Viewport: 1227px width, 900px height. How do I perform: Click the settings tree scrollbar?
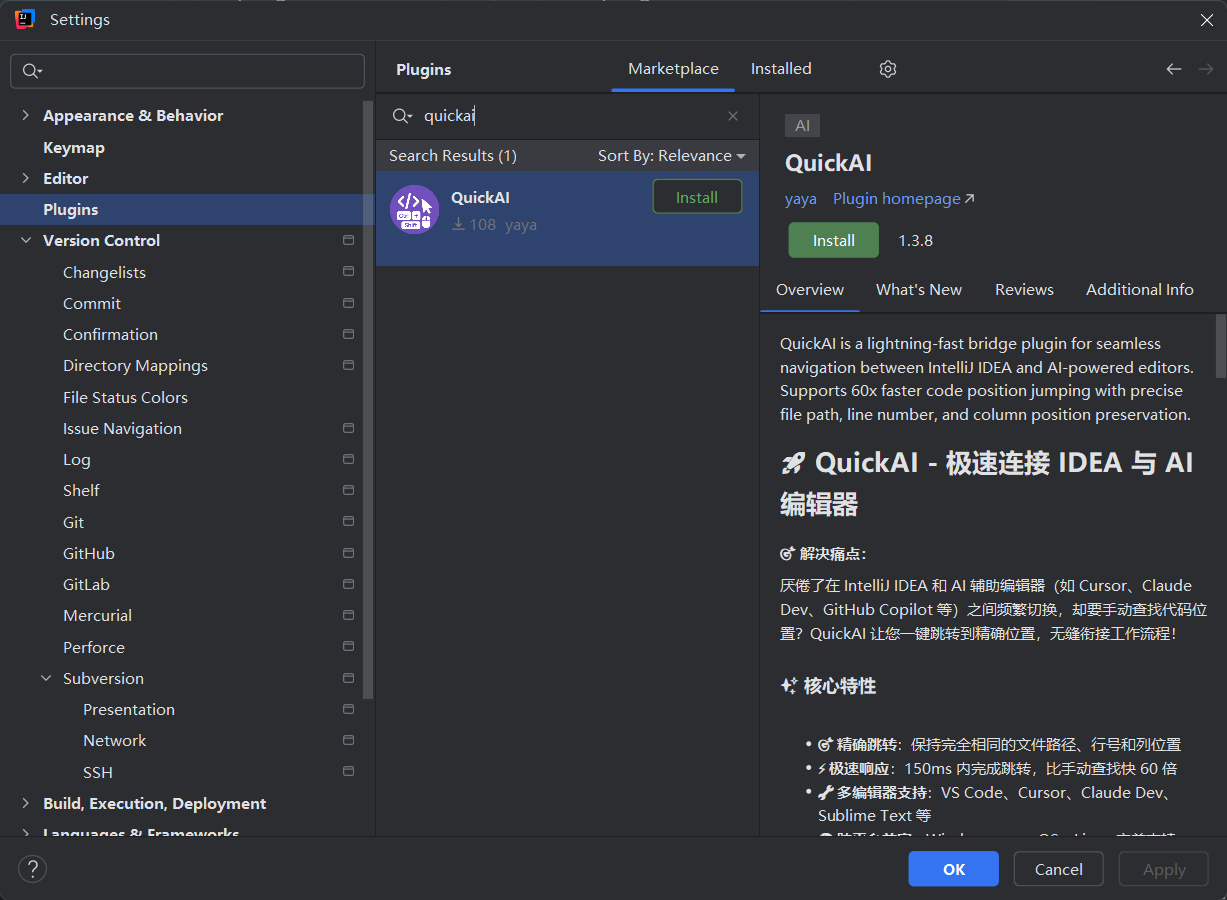pos(368,400)
